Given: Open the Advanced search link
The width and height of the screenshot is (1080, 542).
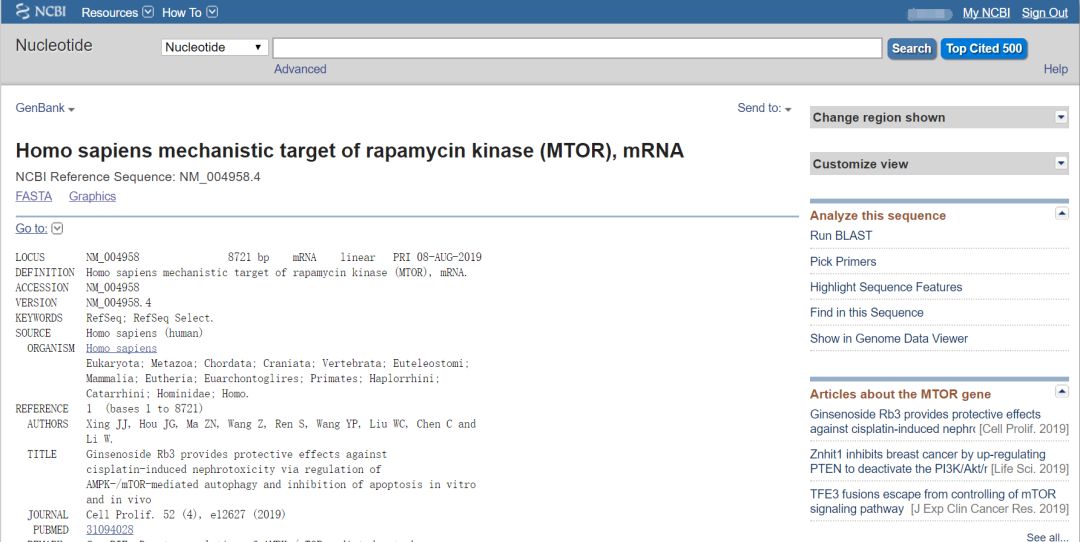Looking at the screenshot, I should click(300, 69).
